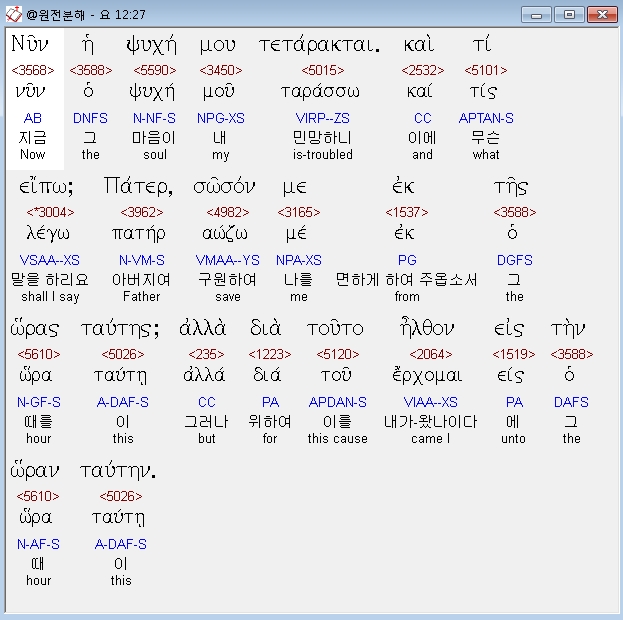Click Strong's number <3450>
The width and height of the screenshot is (623, 620).
pos(221,70)
